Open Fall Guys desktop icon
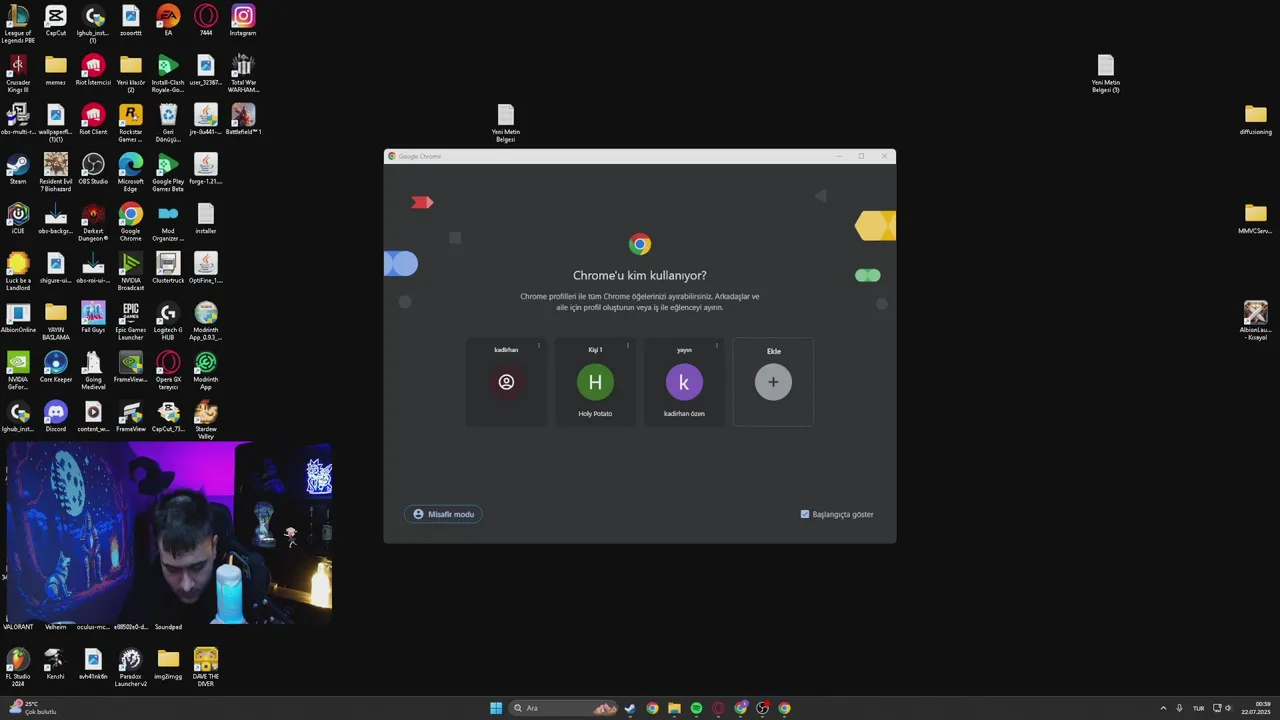The image size is (1280, 720). tap(93, 317)
